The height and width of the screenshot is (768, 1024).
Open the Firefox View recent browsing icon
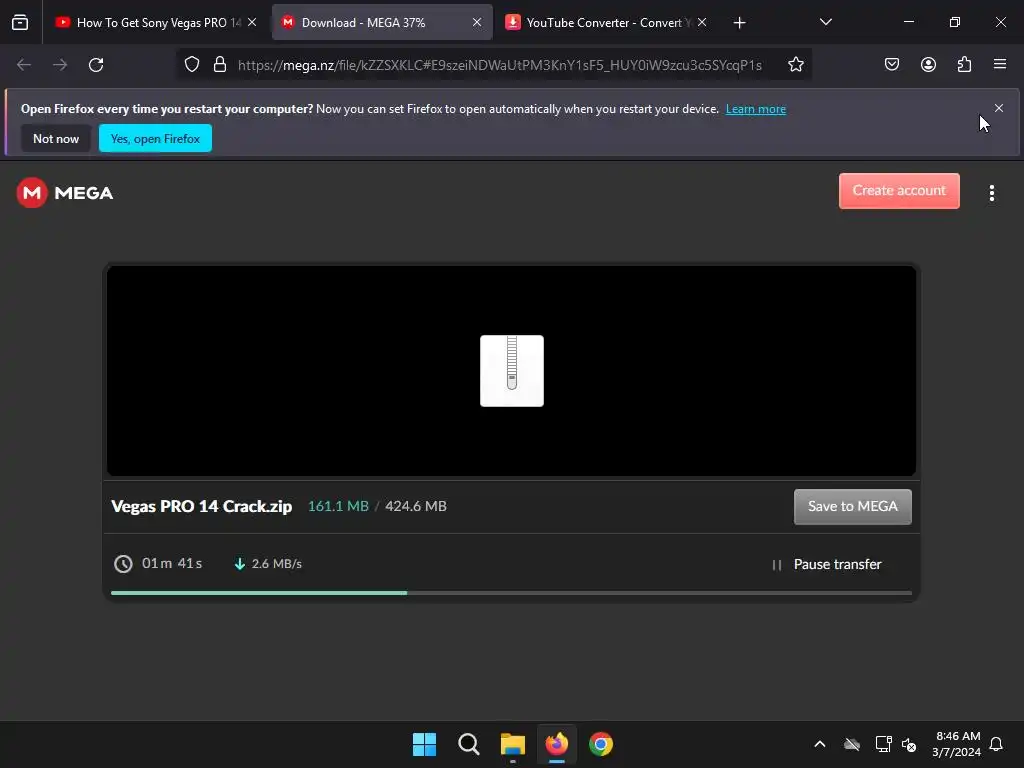20,22
